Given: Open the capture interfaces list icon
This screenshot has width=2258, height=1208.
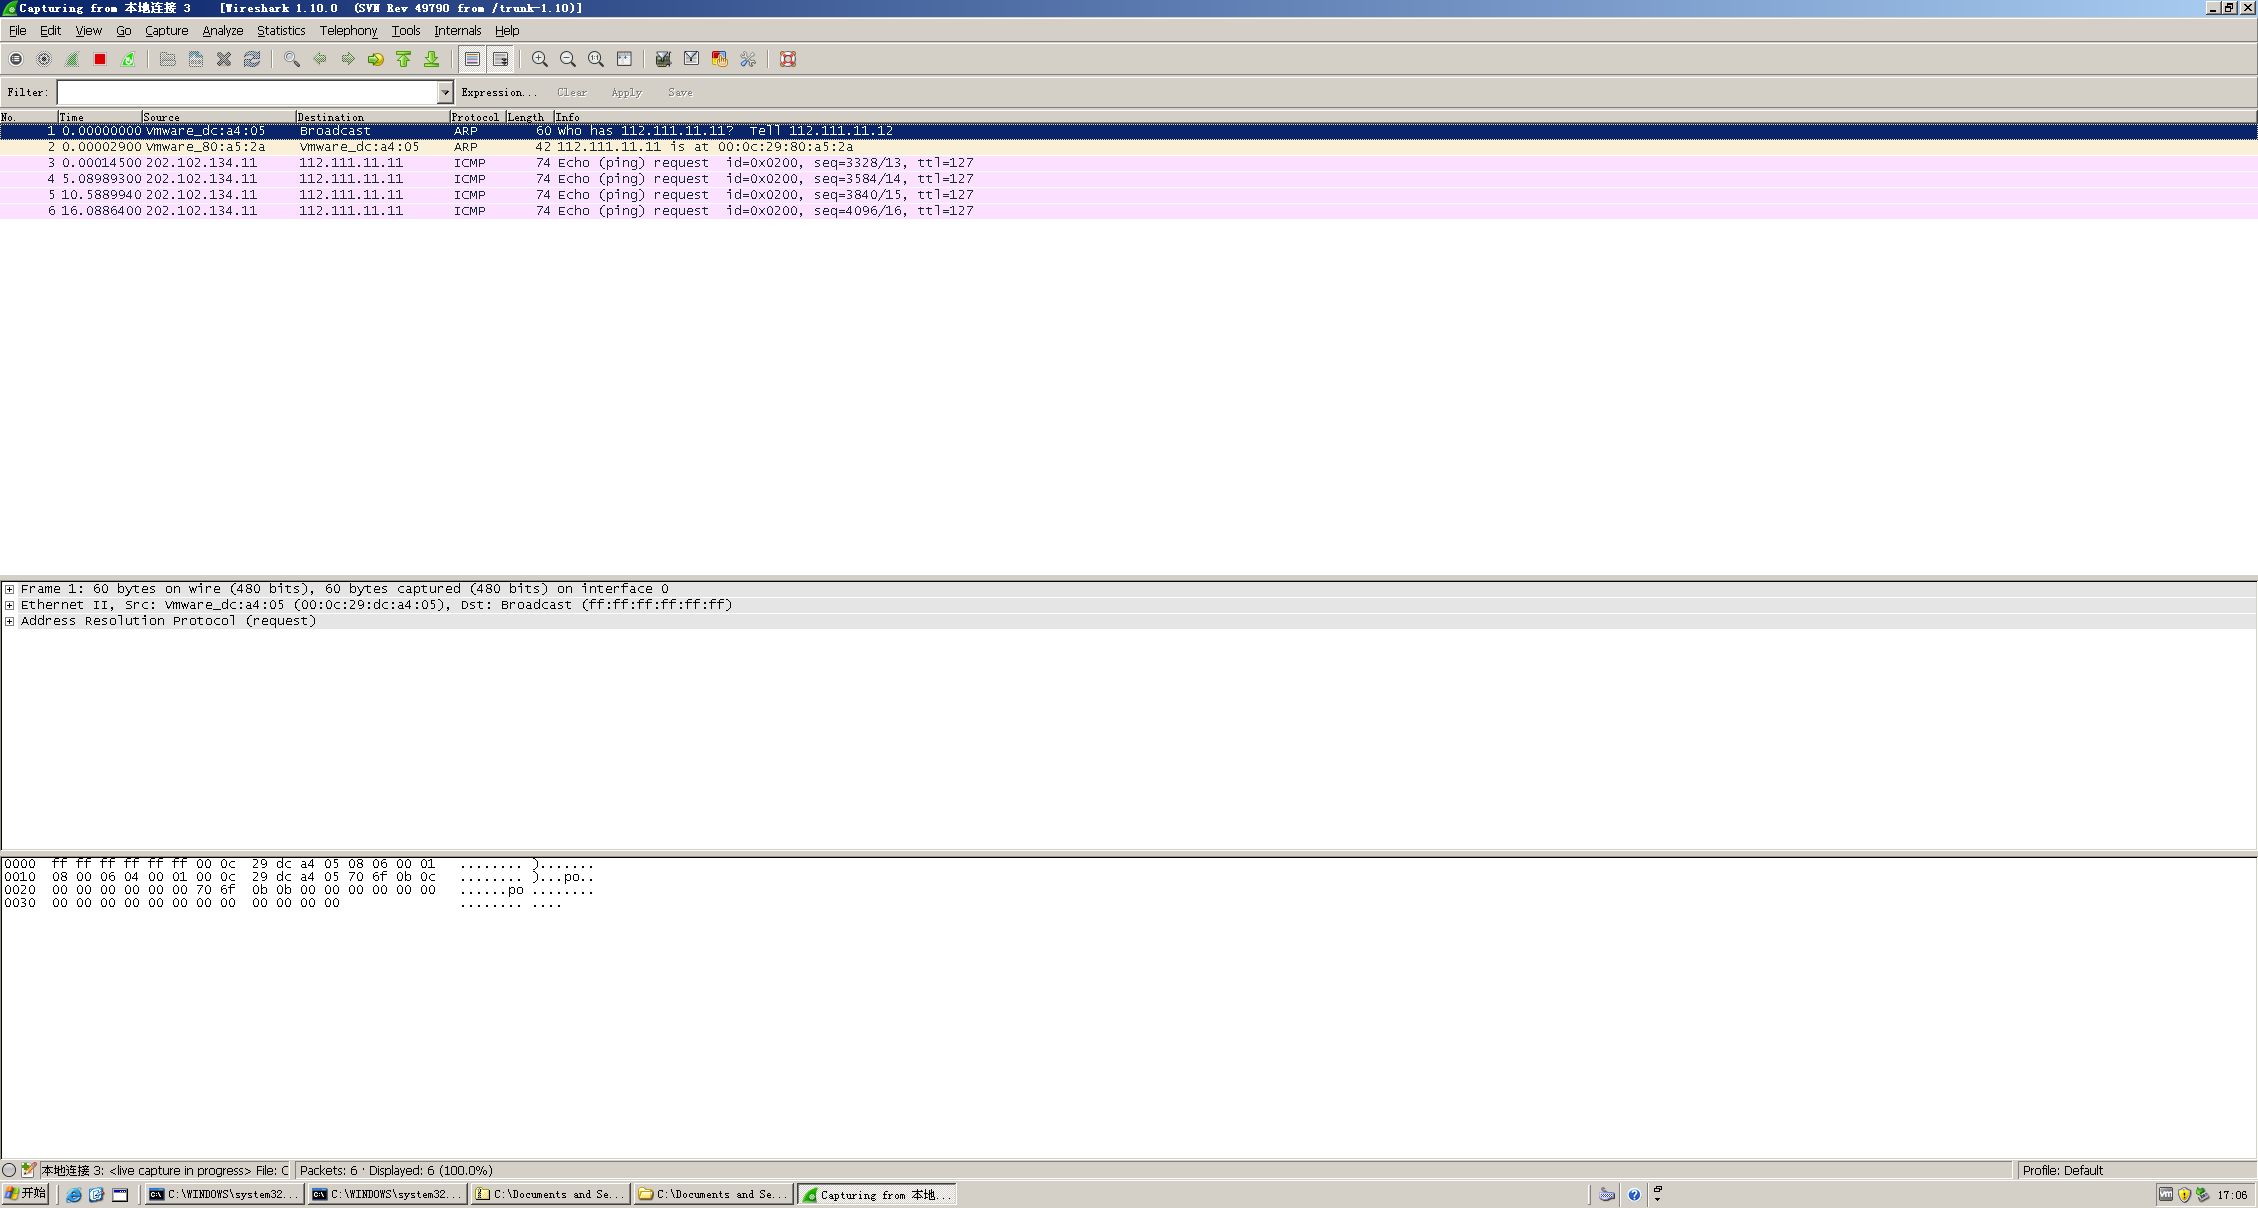Looking at the screenshot, I should pyautogui.click(x=16, y=59).
